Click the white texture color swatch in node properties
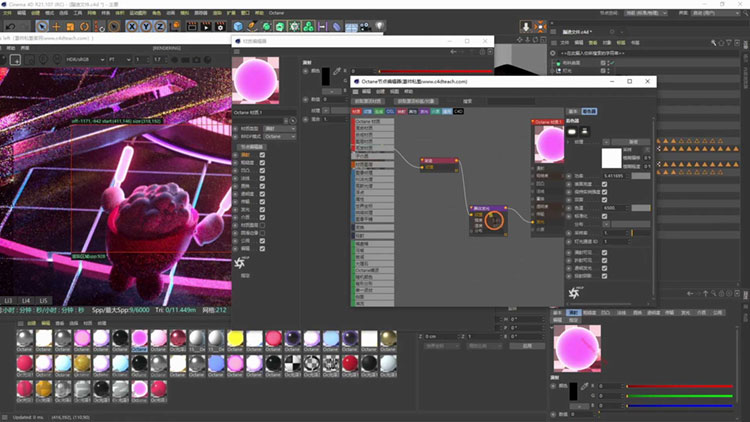750x422 pixels. pyautogui.click(x=612, y=156)
